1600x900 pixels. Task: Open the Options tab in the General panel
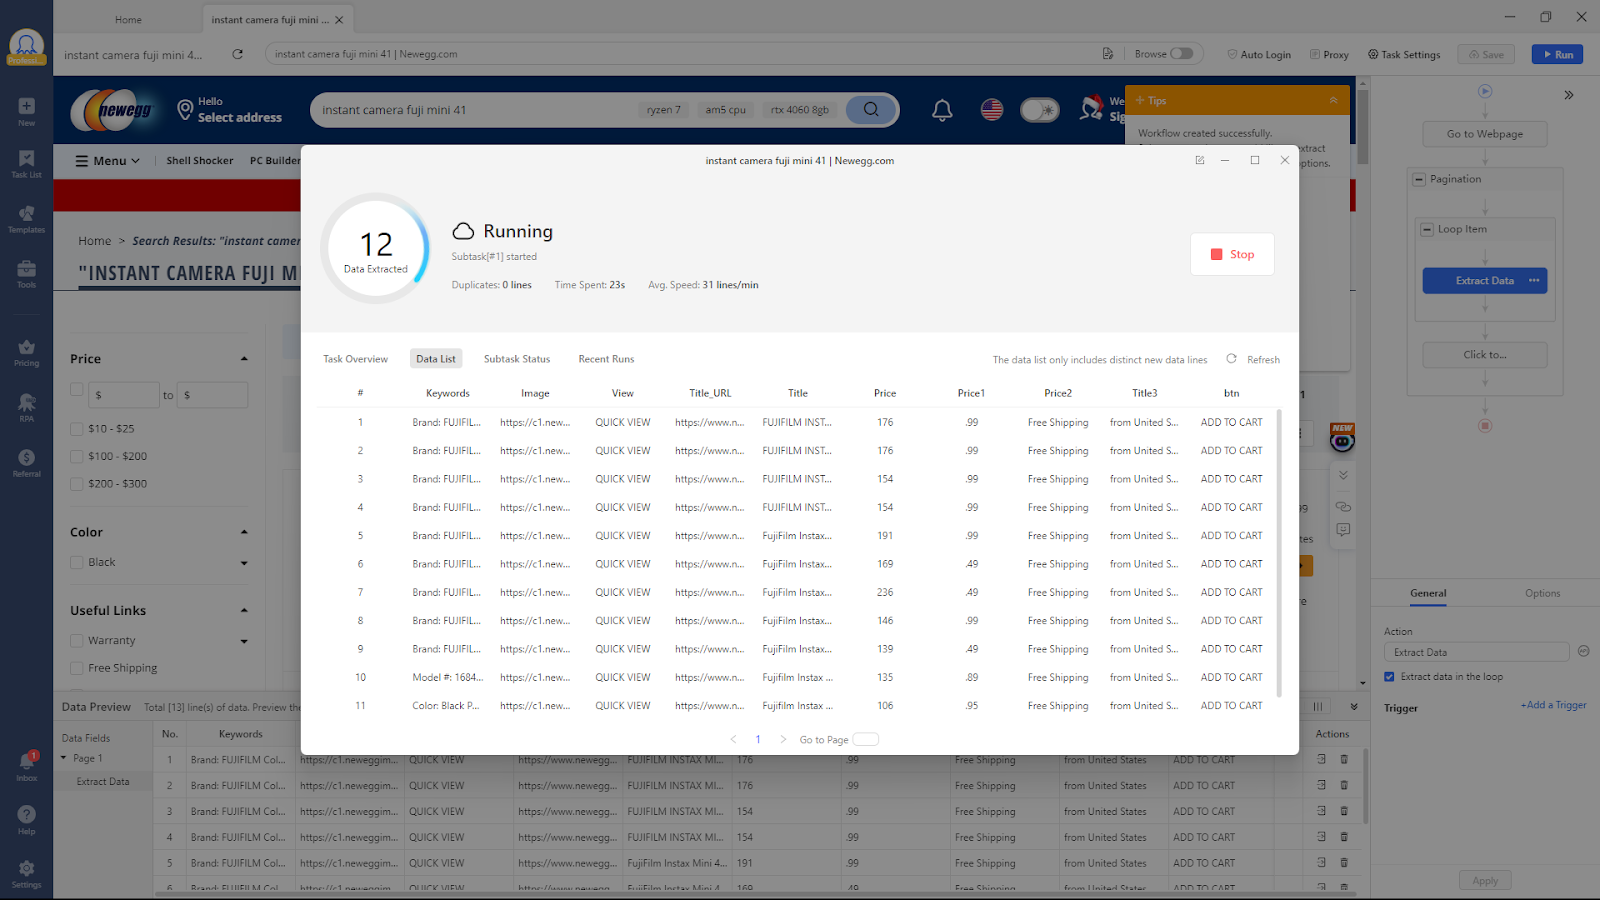pos(1542,593)
